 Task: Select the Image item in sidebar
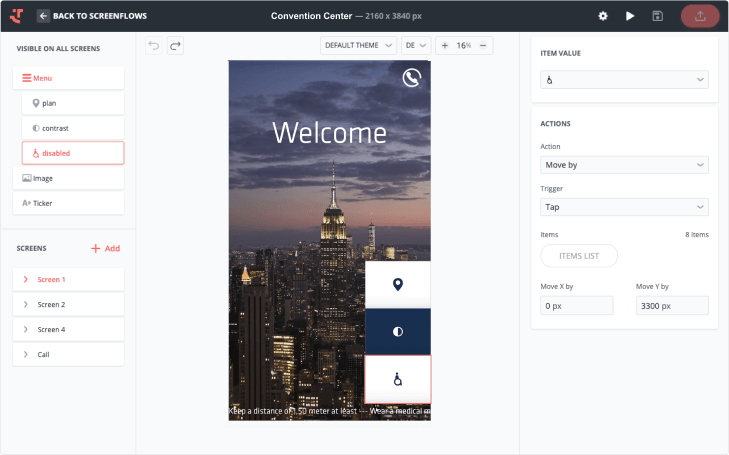click(x=68, y=178)
